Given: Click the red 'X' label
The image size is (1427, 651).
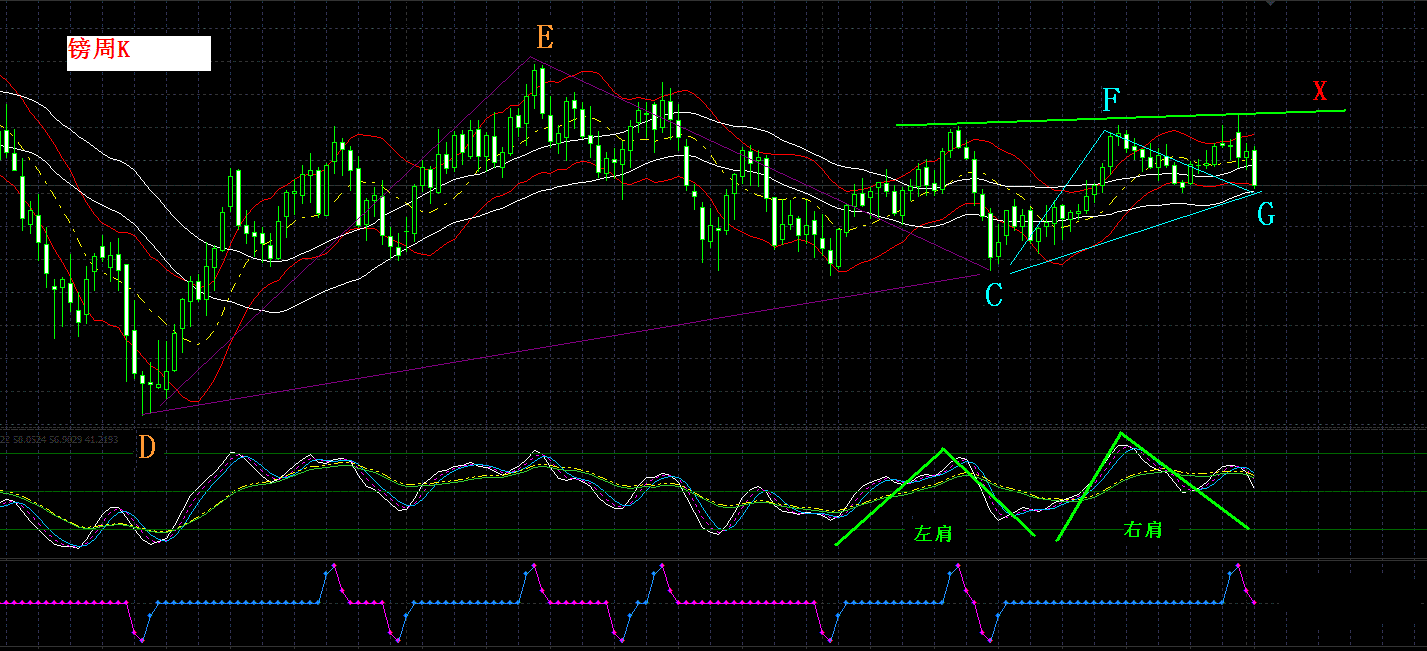Looking at the screenshot, I should click(1320, 91).
